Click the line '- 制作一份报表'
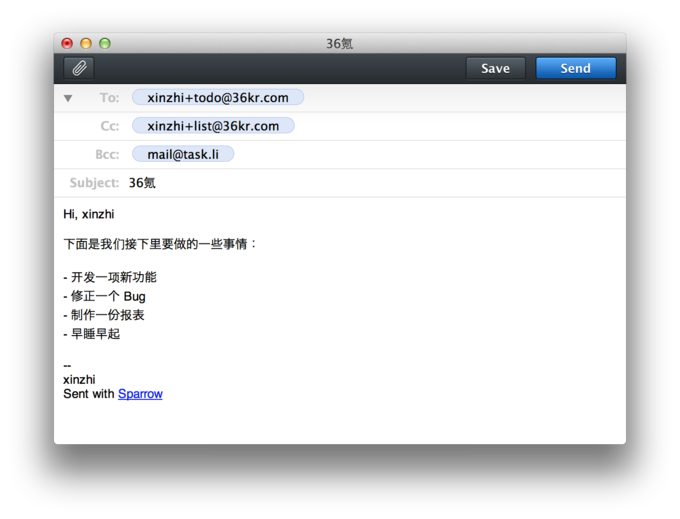 point(104,315)
